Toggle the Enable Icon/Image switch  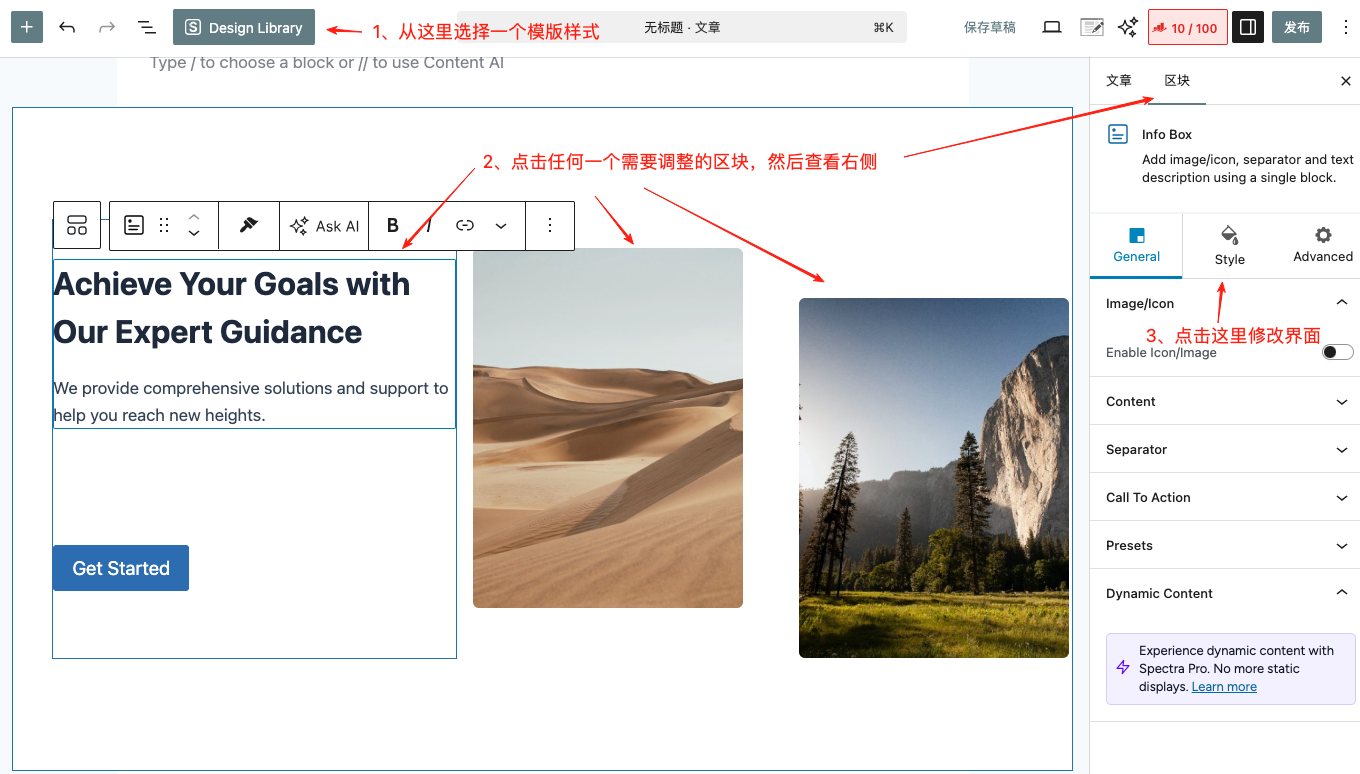click(1337, 352)
